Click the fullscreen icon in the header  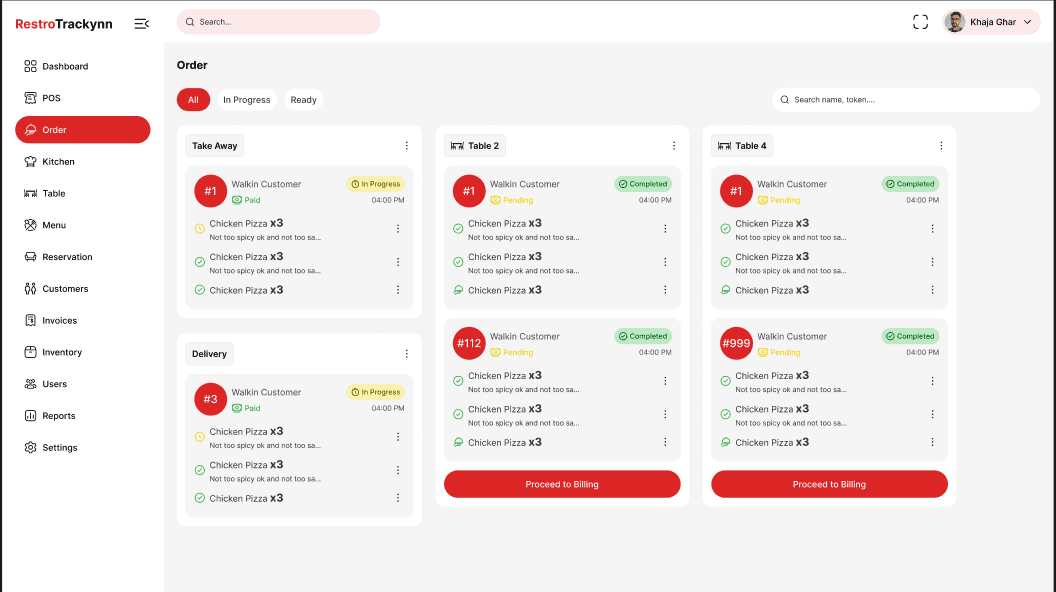920,21
